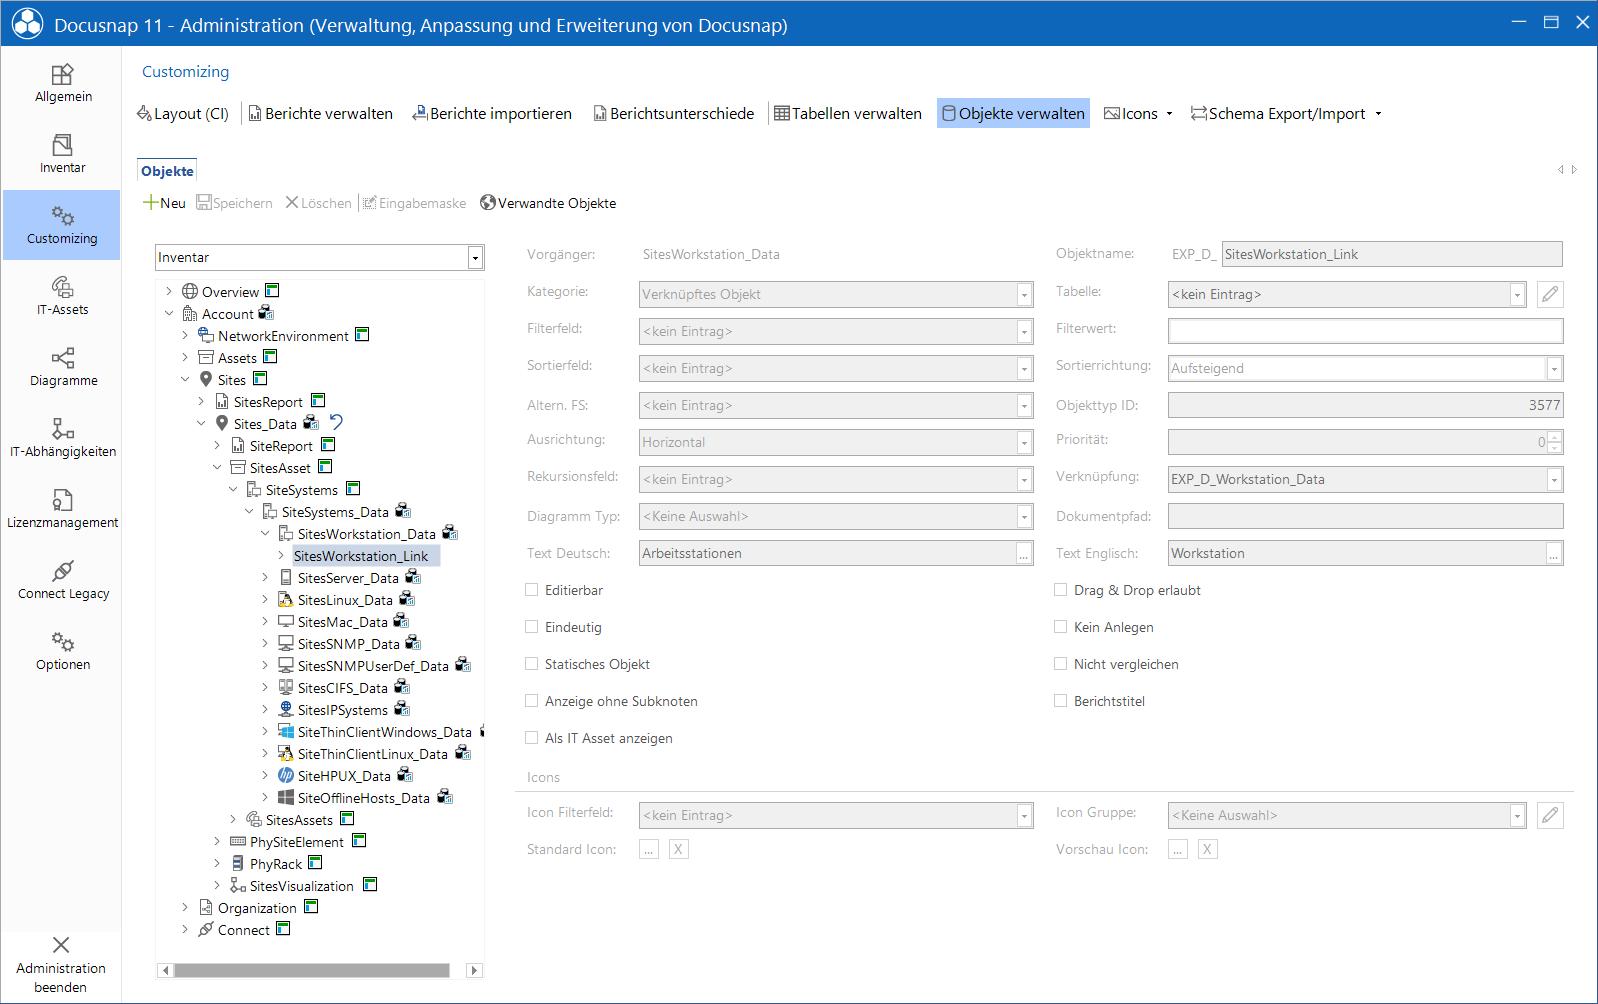The width and height of the screenshot is (1598, 1004).
Task: Click the Sites location pin icon
Action: coord(206,379)
